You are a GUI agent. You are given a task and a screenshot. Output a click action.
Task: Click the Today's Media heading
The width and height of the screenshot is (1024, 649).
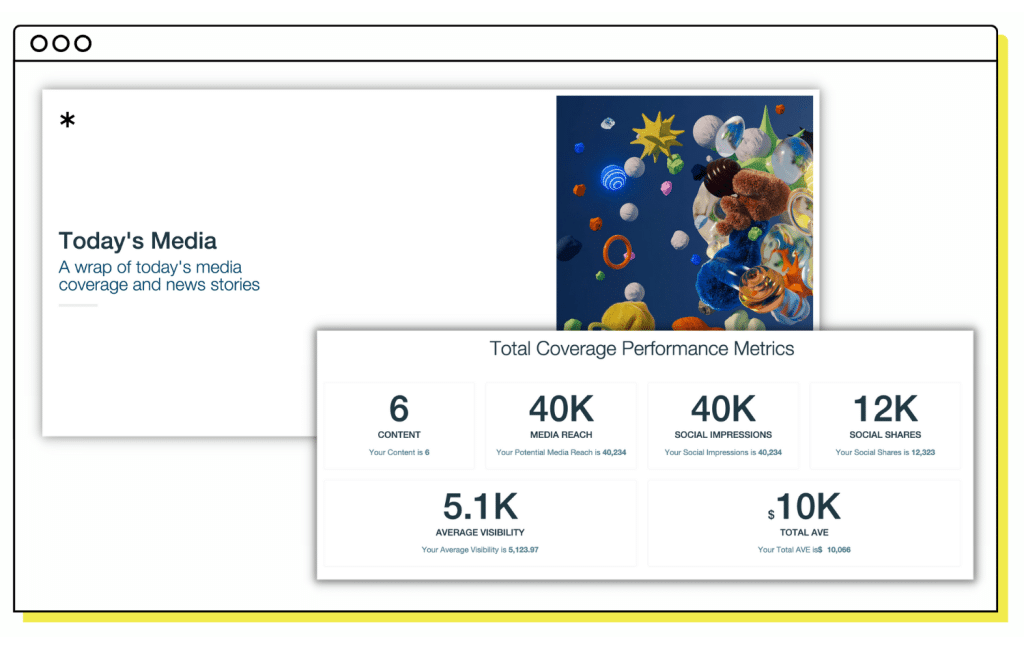(x=137, y=241)
